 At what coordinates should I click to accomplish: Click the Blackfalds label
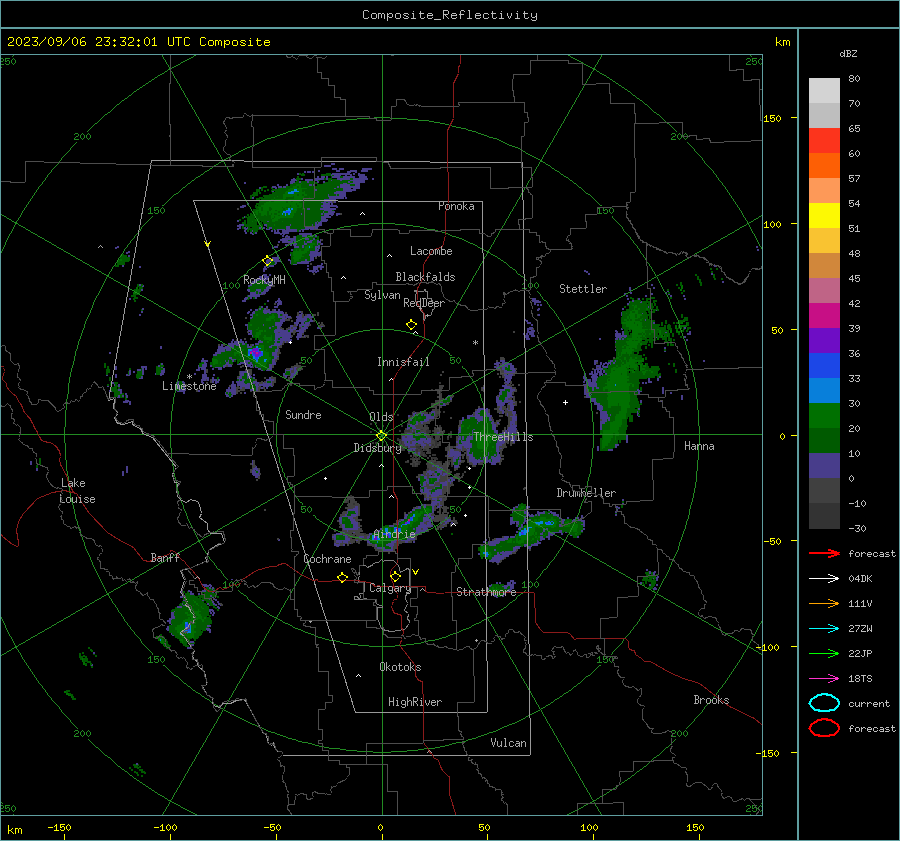[x=425, y=277]
